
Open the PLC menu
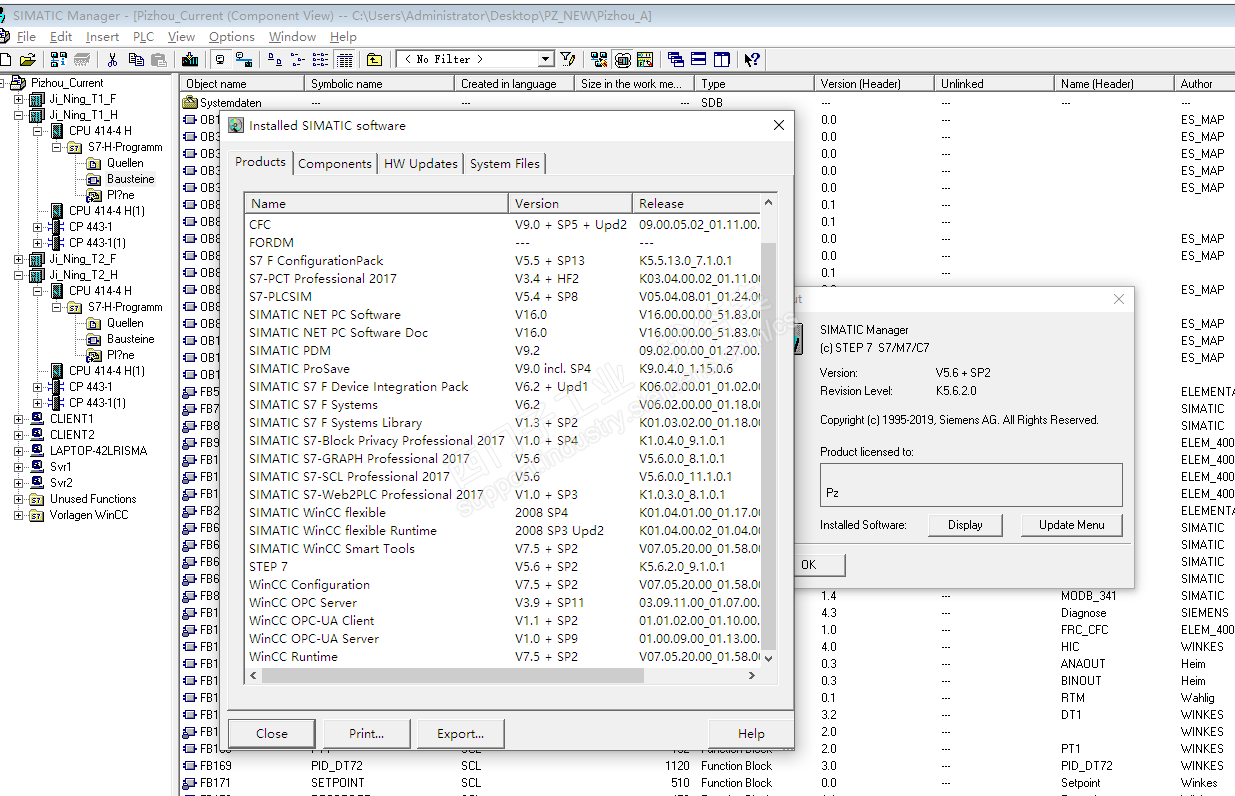143,37
